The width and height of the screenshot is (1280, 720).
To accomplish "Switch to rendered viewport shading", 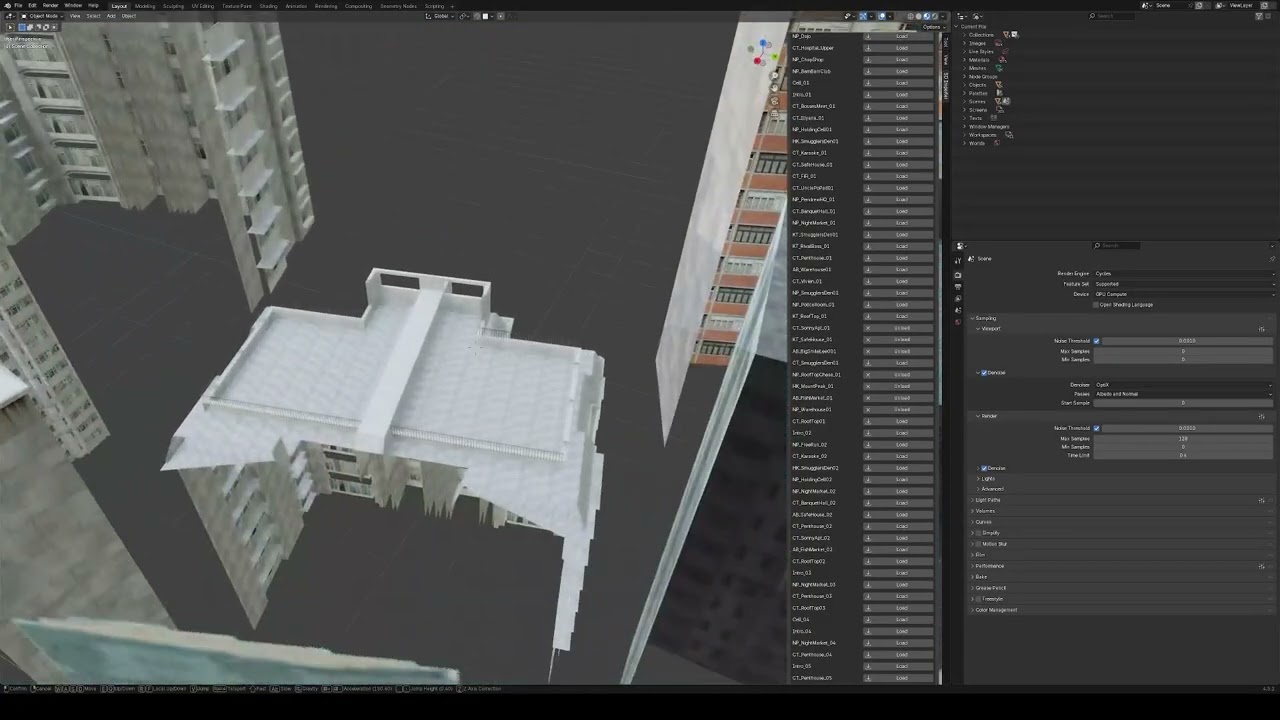I will pos(935,16).
